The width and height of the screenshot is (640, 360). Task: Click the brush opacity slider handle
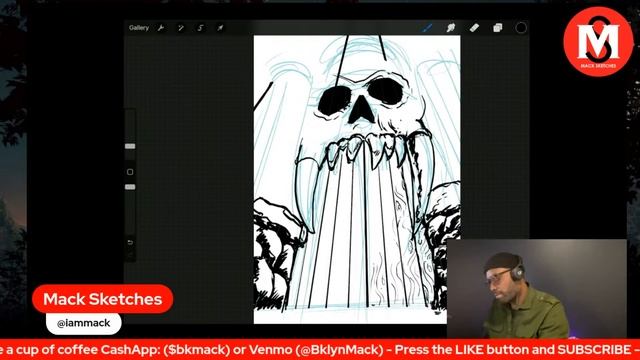point(130,187)
